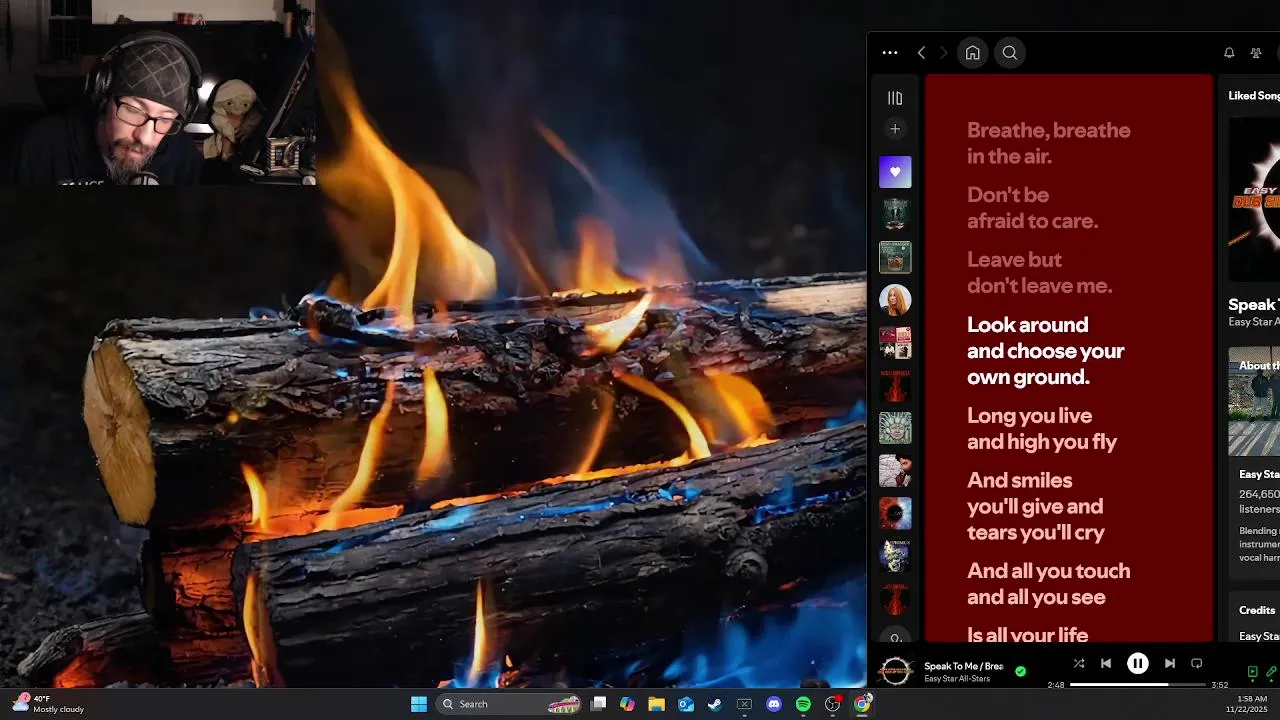Image resolution: width=1280 pixels, height=720 pixels.
Task: Open the Primus album in sidebar
Action: pos(895,556)
